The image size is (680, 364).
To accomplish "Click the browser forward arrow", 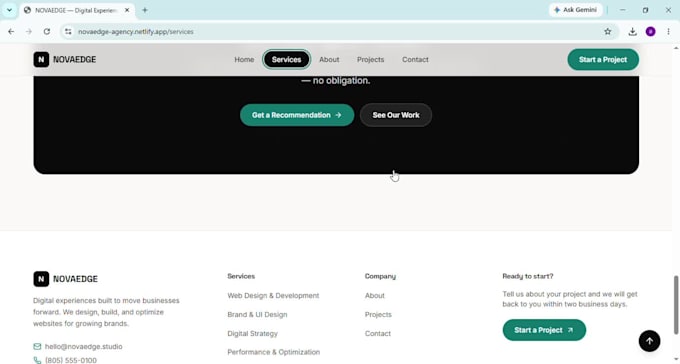I will tap(29, 32).
